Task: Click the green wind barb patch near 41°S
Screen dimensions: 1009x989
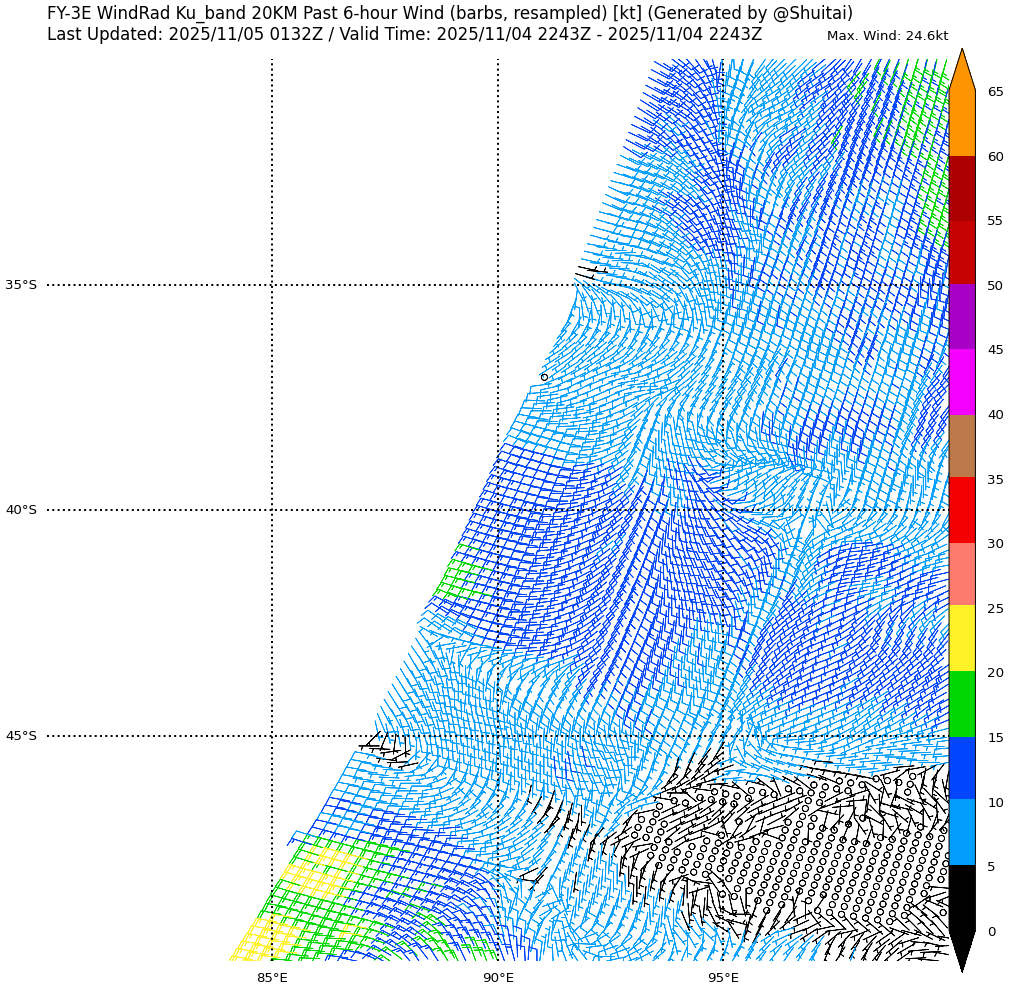Action: tap(462, 579)
